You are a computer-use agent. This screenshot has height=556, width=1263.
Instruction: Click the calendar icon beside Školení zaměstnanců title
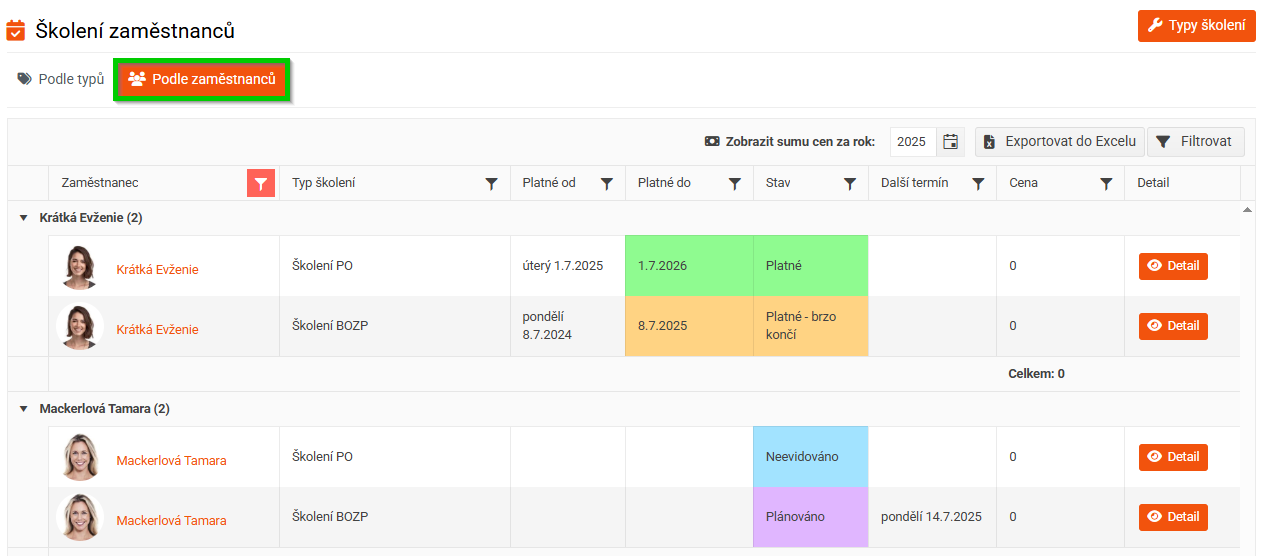click(16, 31)
